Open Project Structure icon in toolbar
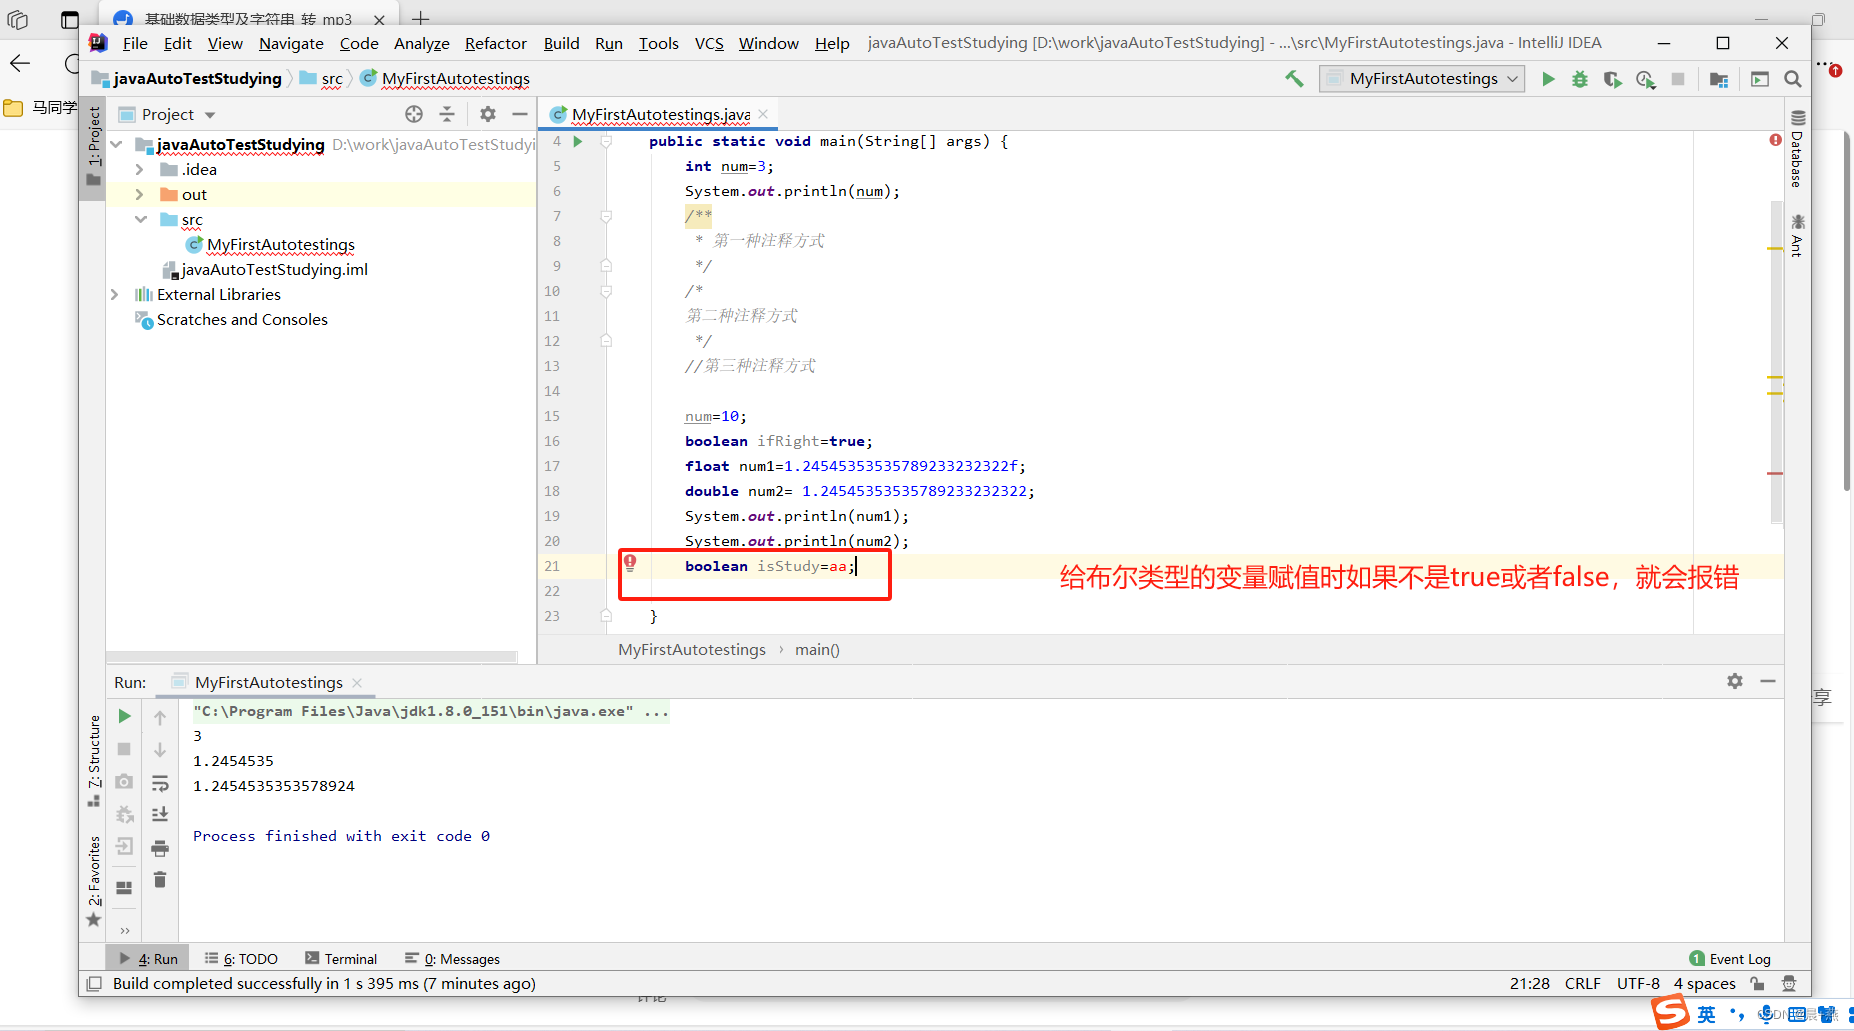Image resolution: width=1854 pixels, height=1031 pixels. 1719,79
